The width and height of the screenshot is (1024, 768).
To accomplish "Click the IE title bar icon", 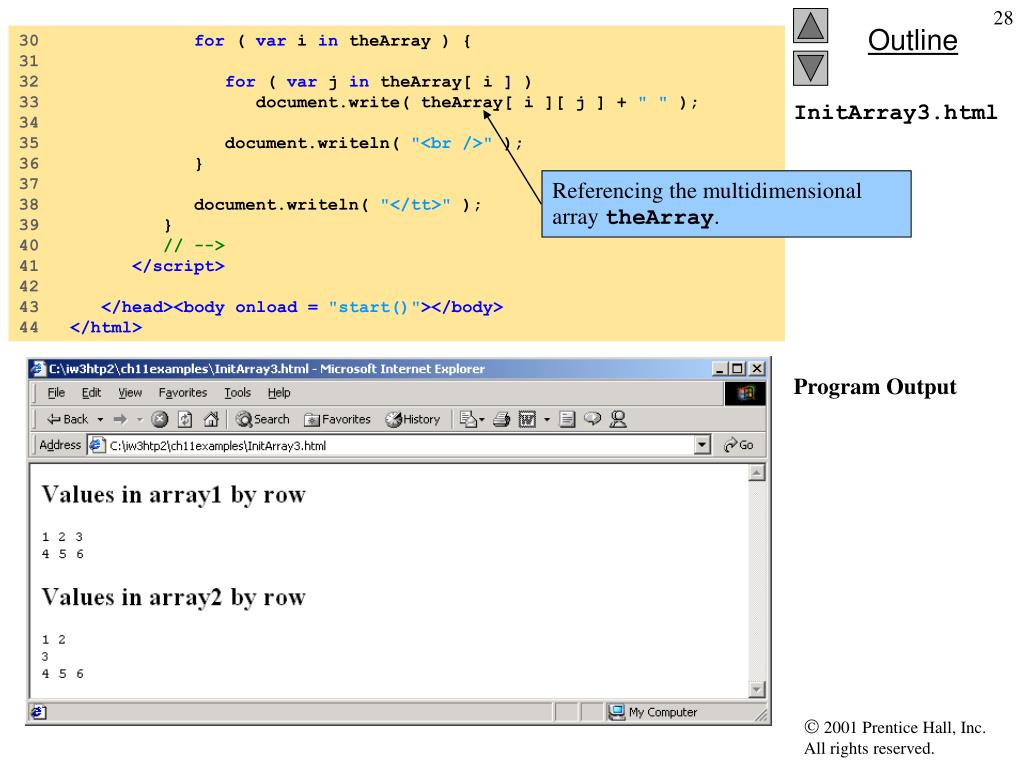I will coord(39,369).
